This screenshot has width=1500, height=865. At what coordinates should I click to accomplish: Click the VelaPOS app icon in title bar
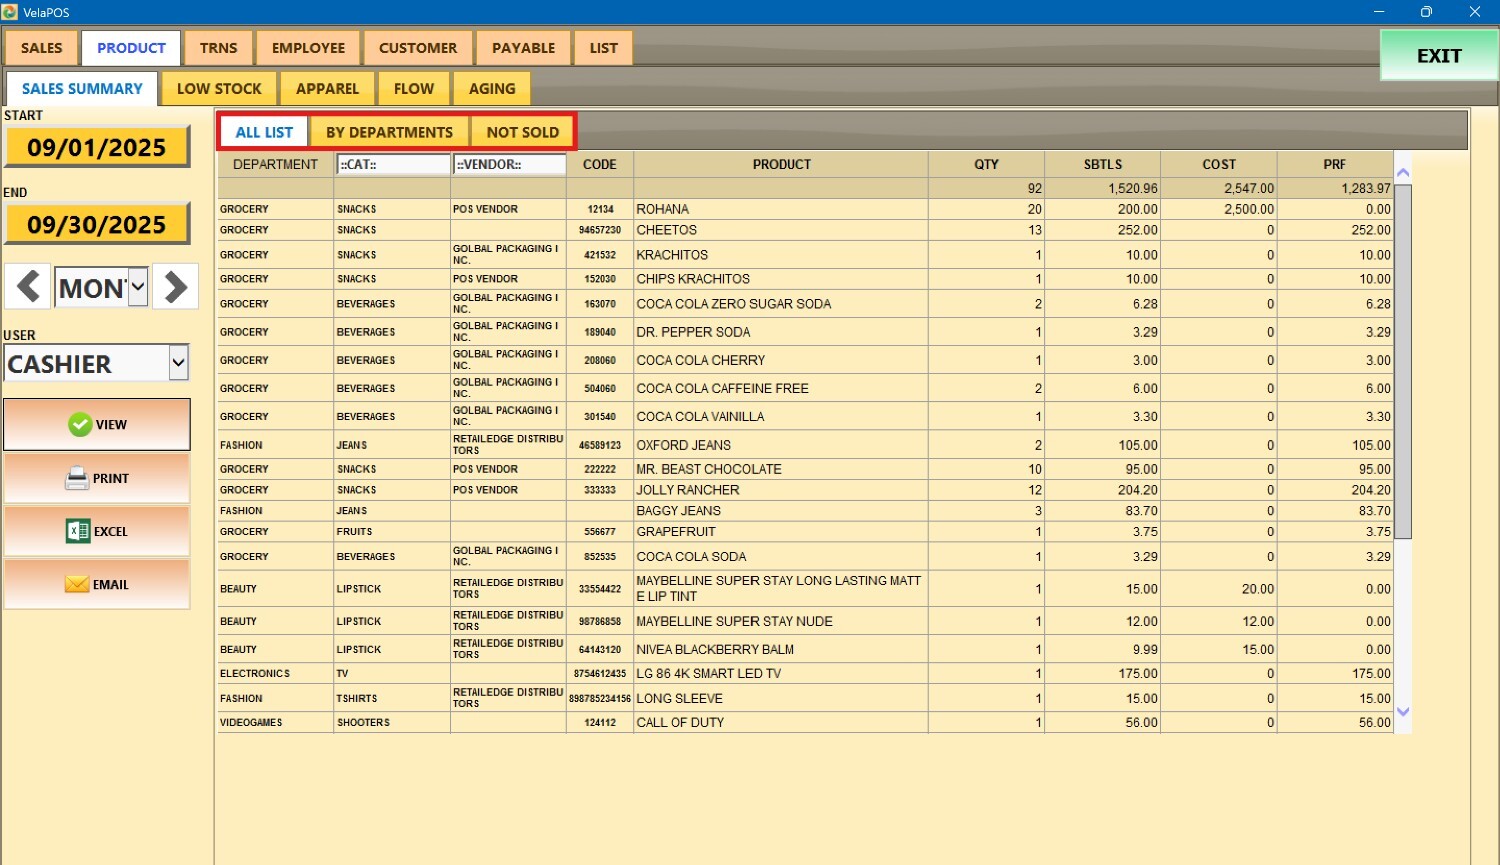[x=10, y=12]
